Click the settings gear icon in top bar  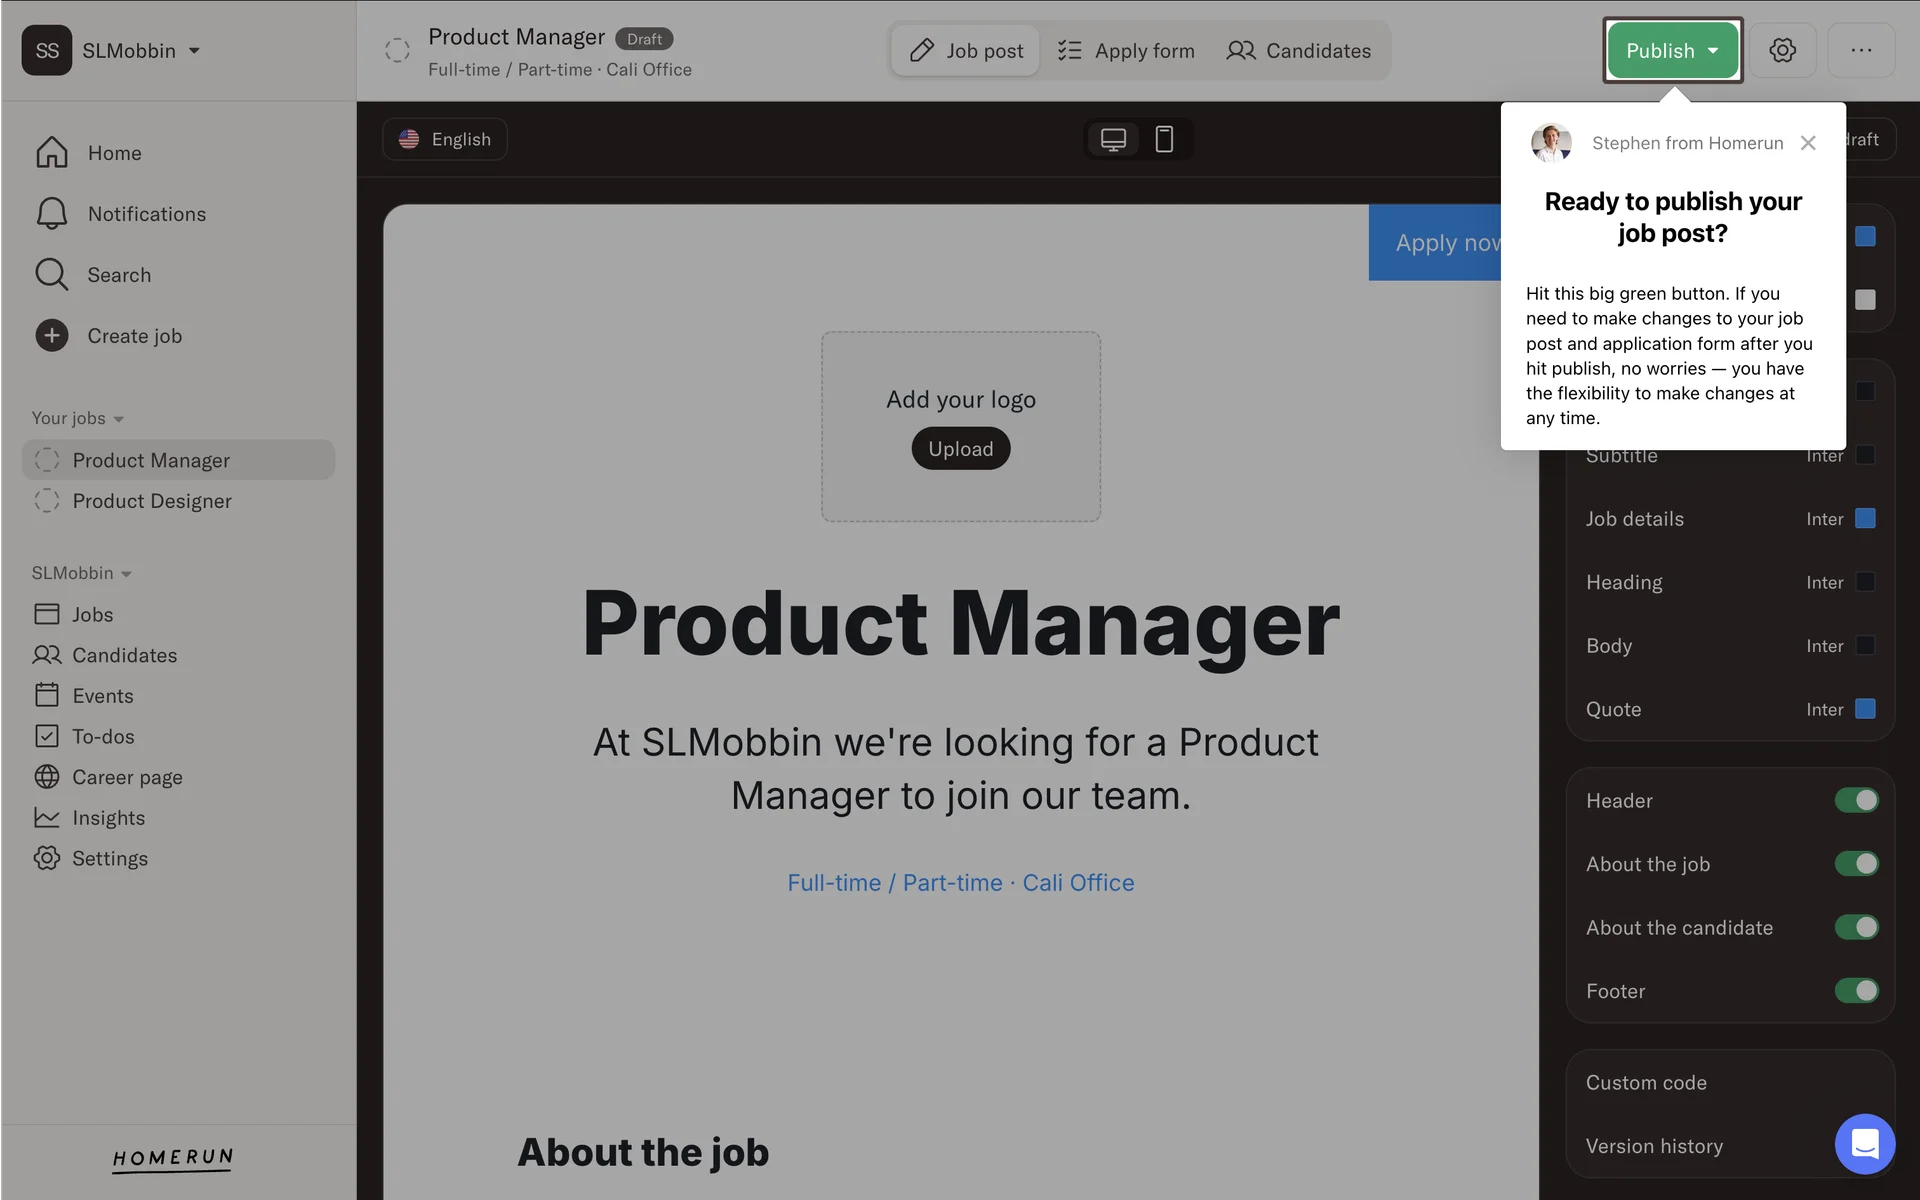(x=1782, y=50)
